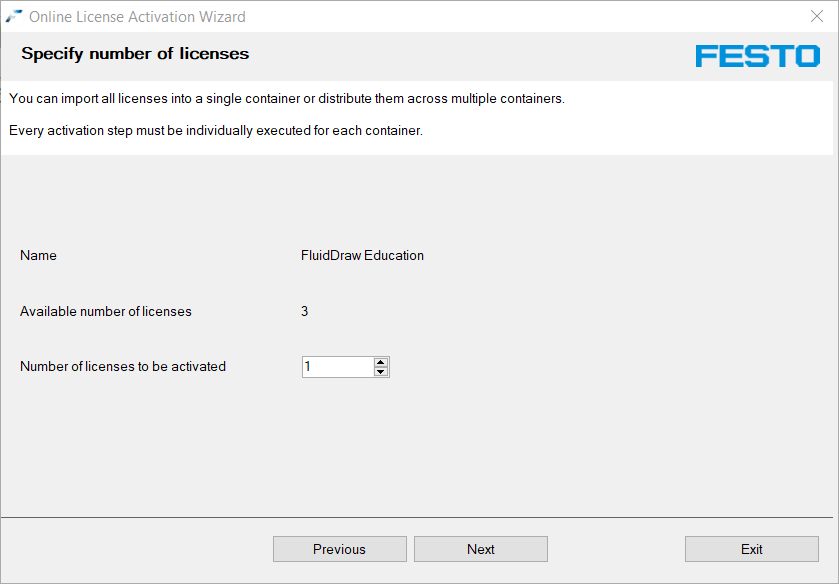The width and height of the screenshot is (839, 584).
Task: Click the available licenses value 3
Action: (305, 311)
